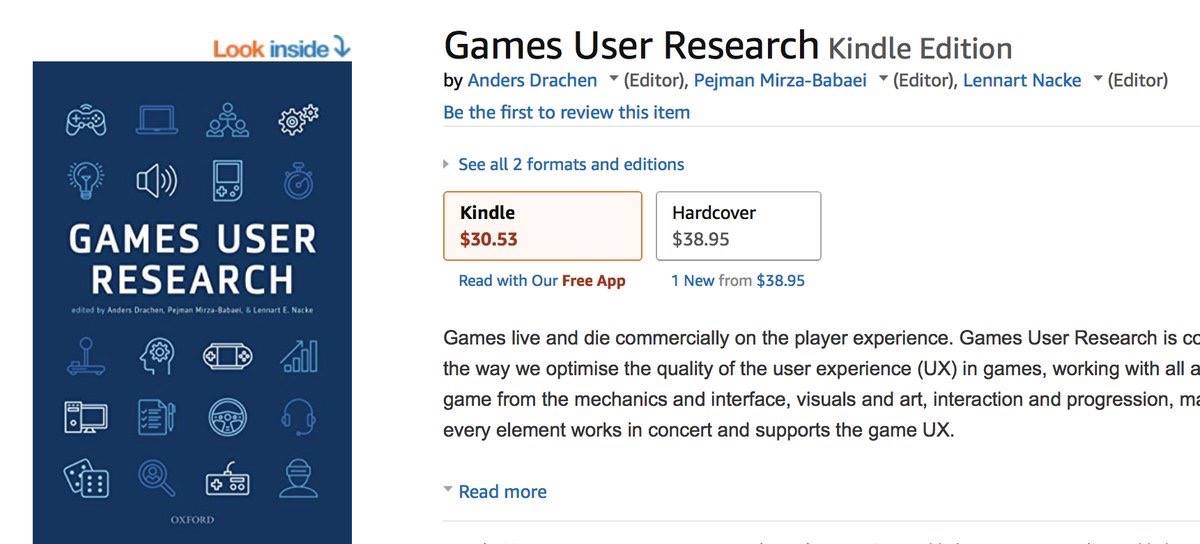
Task: Select the Kindle format option
Action: [x=543, y=226]
